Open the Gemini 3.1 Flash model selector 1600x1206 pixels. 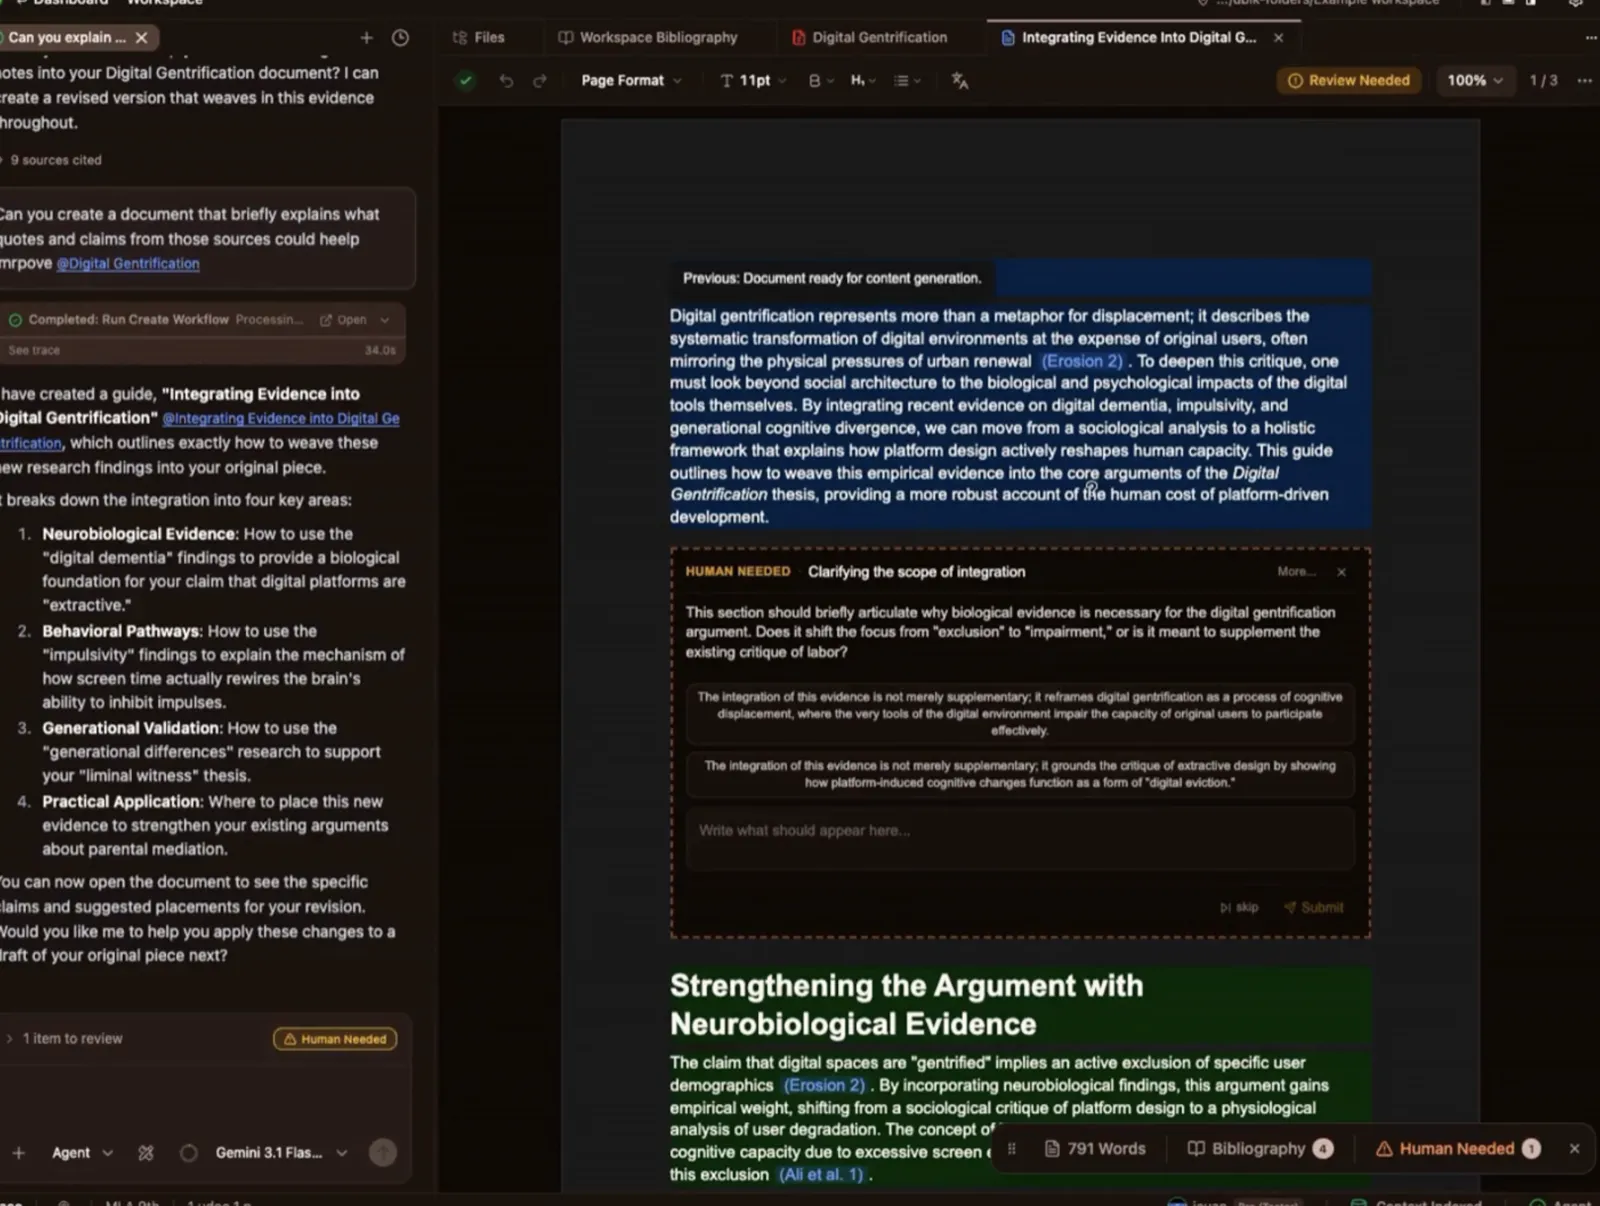click(281, 1153)
